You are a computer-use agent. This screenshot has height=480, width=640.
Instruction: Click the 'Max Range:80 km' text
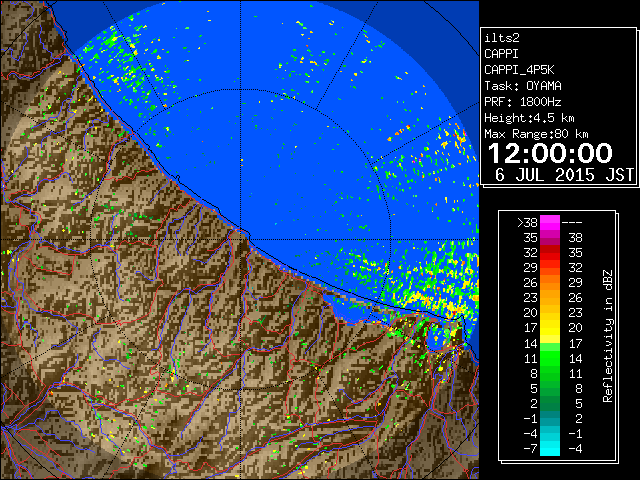pos(536,134)
